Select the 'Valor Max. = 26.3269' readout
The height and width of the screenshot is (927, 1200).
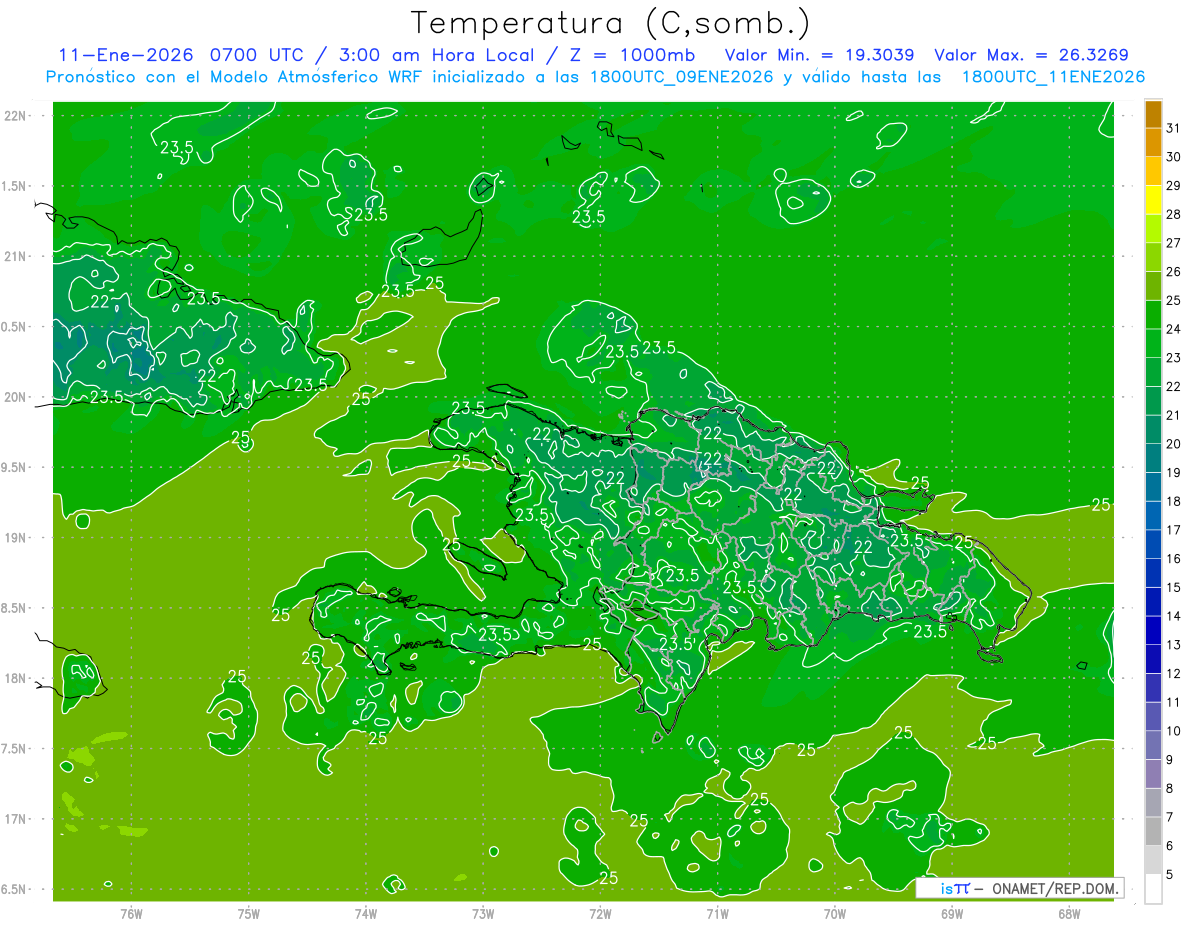1032,55
